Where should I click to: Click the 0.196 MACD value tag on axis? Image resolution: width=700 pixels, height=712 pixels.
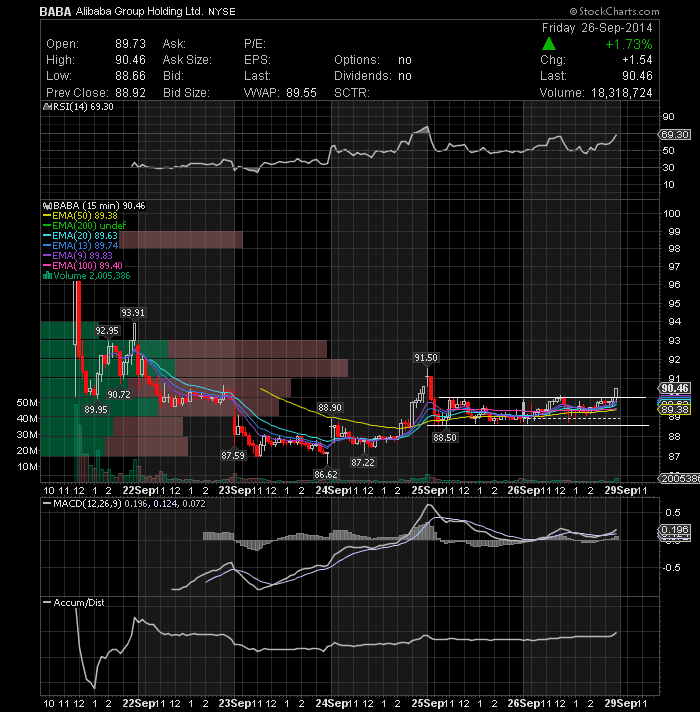coord(675,529)
